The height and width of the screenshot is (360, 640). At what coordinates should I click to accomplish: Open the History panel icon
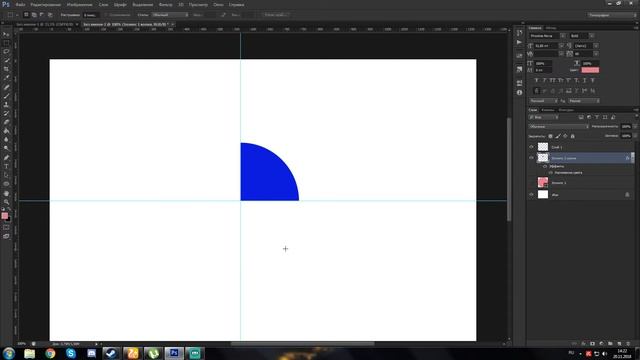coord(519,33)
